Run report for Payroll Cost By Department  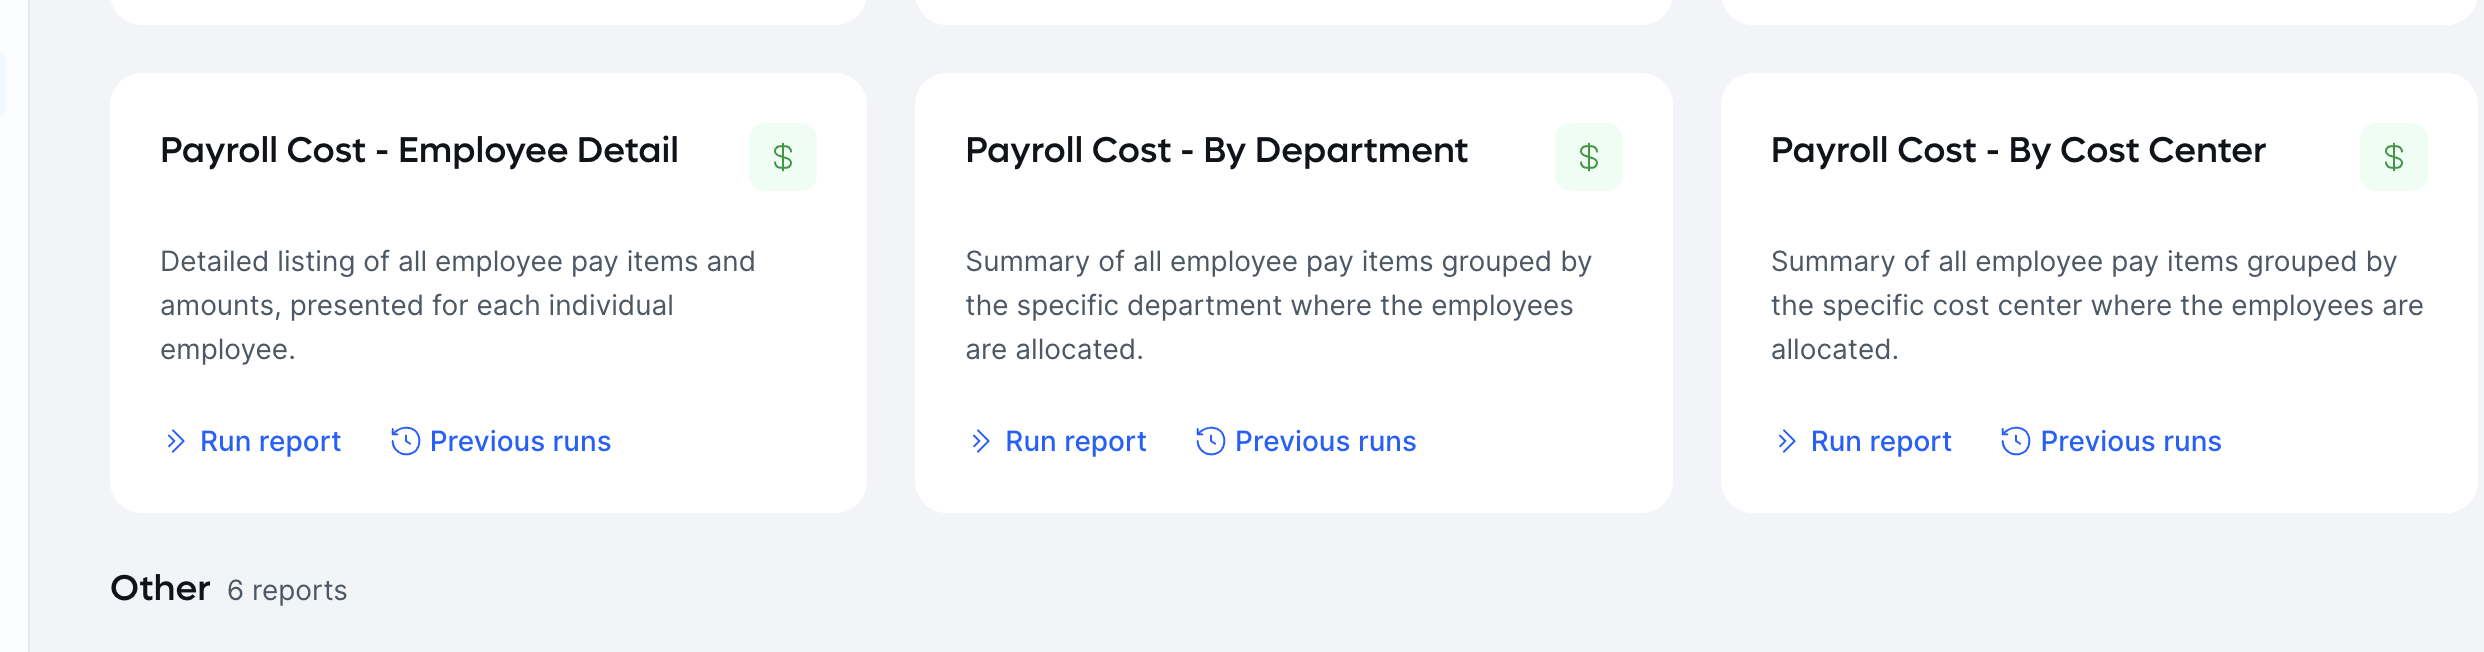tap(1058, 441)
